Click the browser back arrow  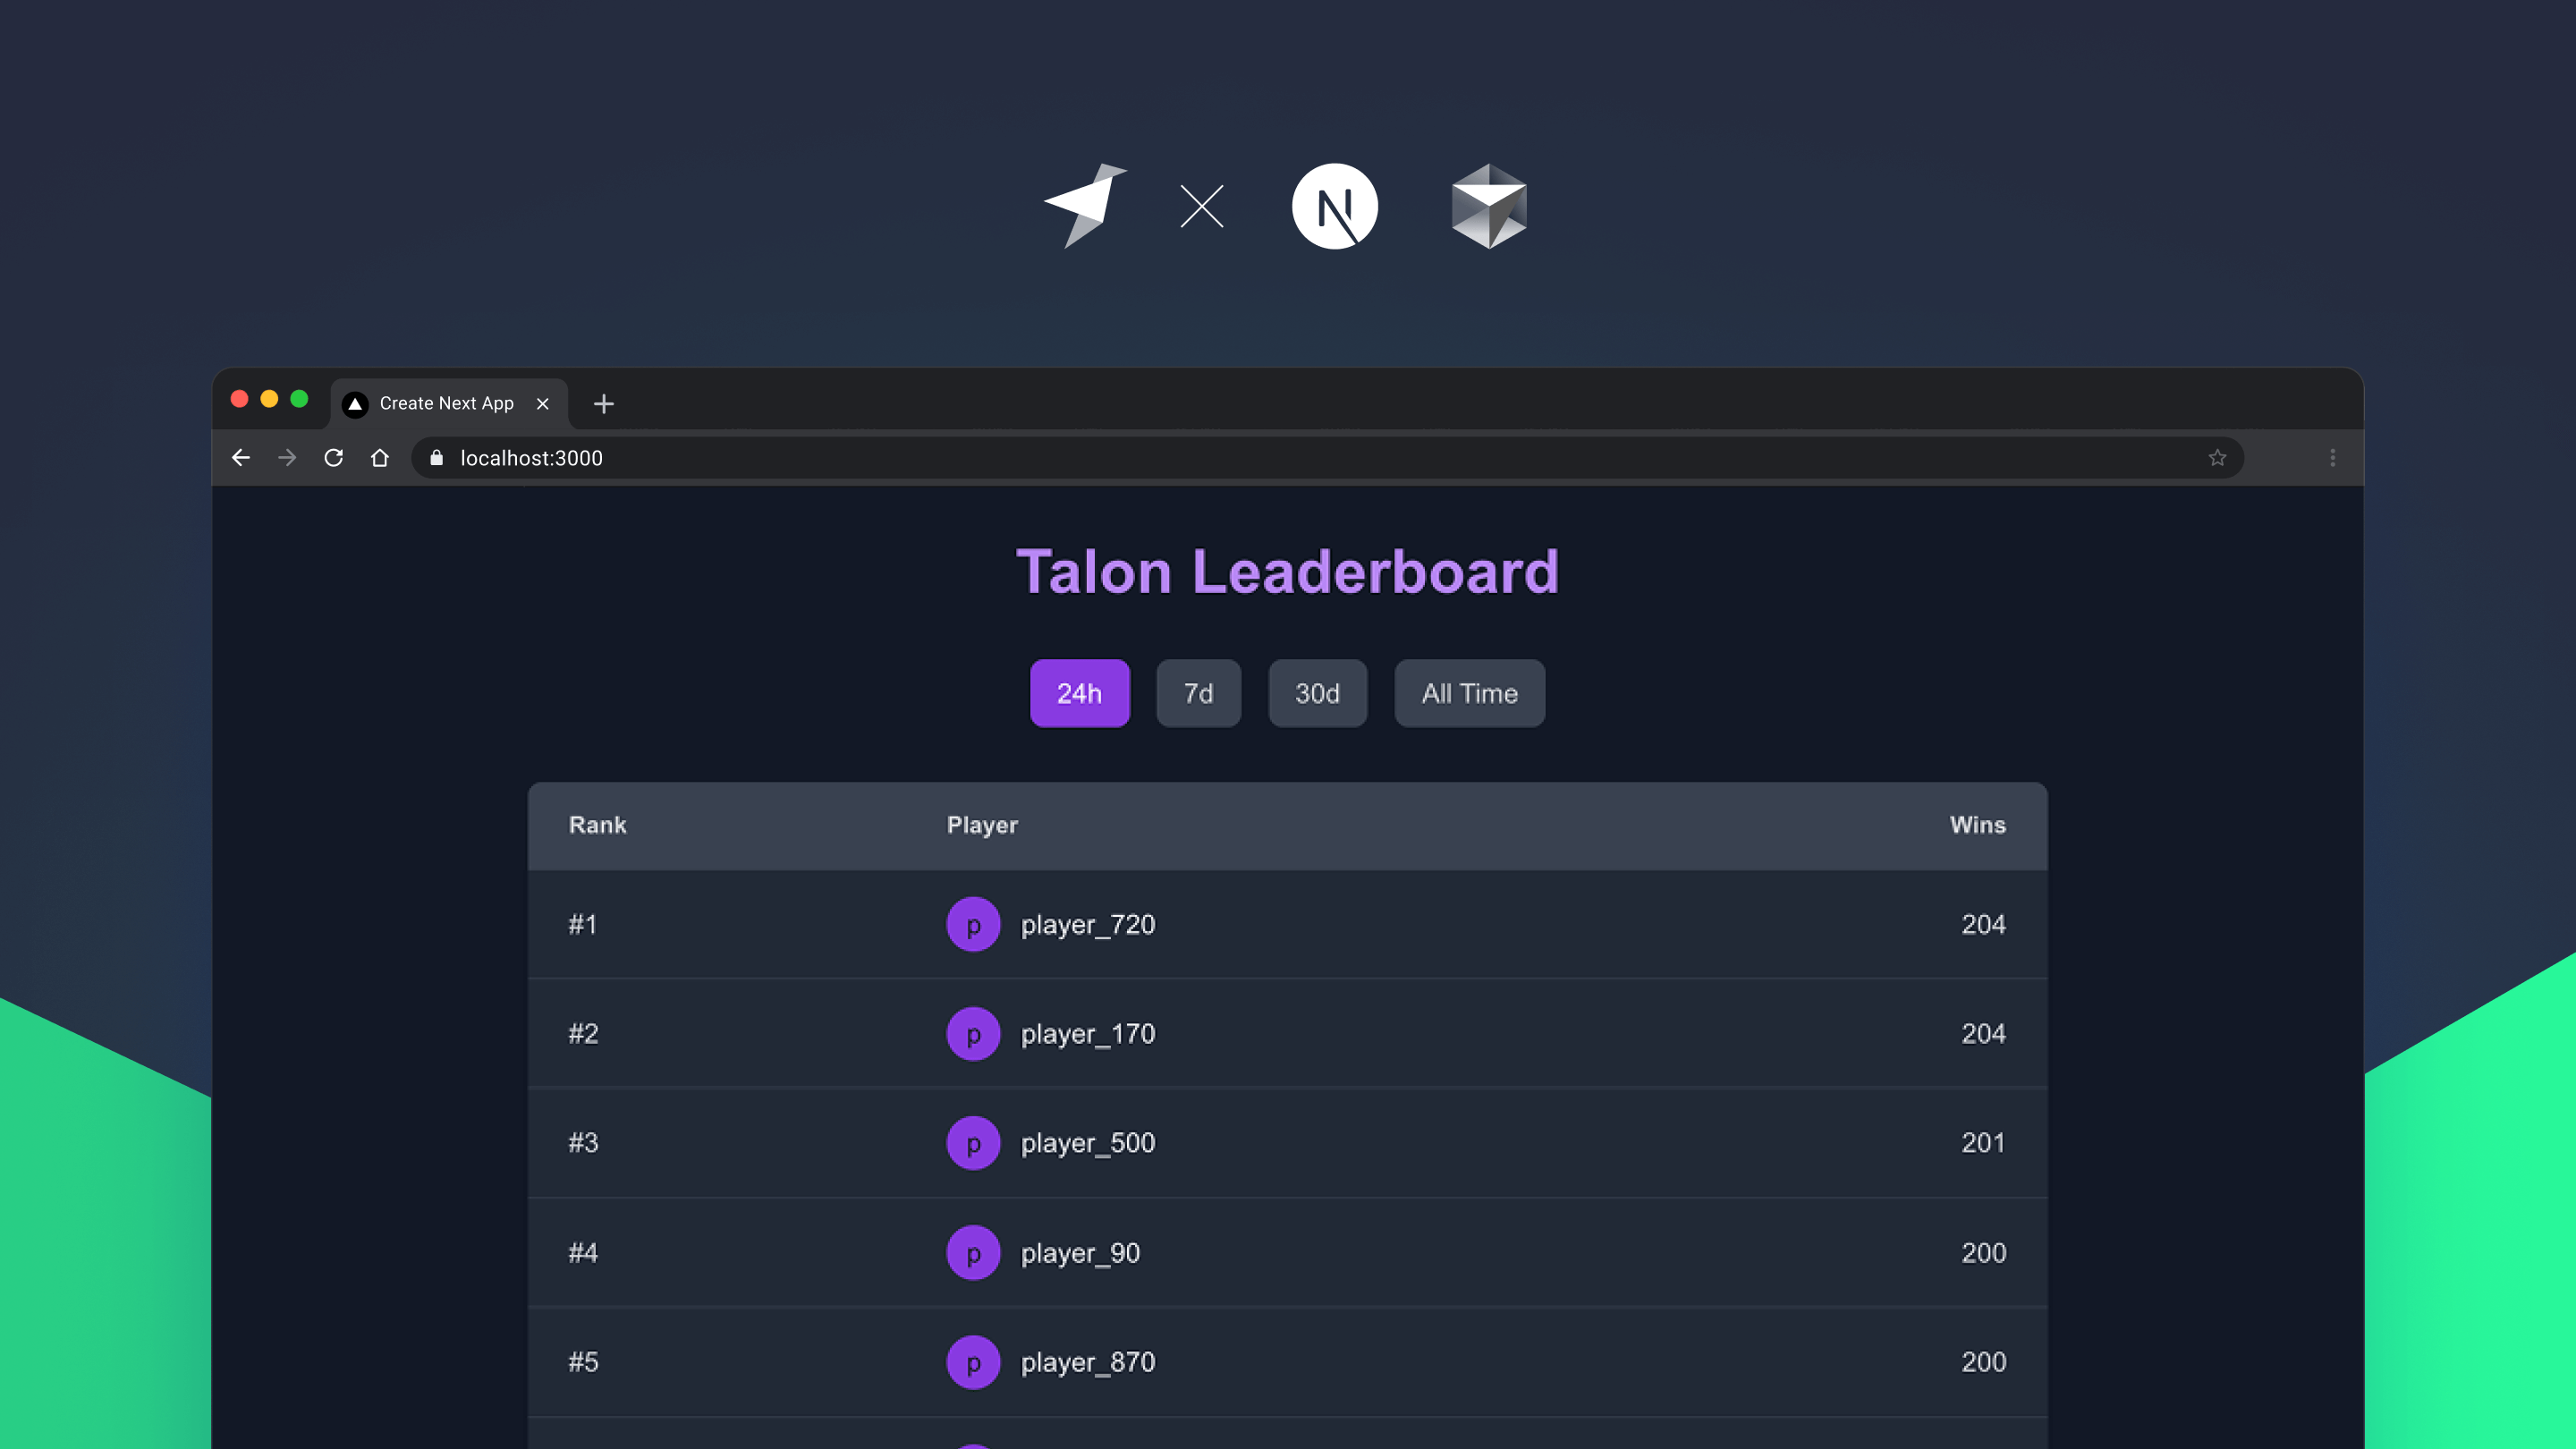coord(240,458)
